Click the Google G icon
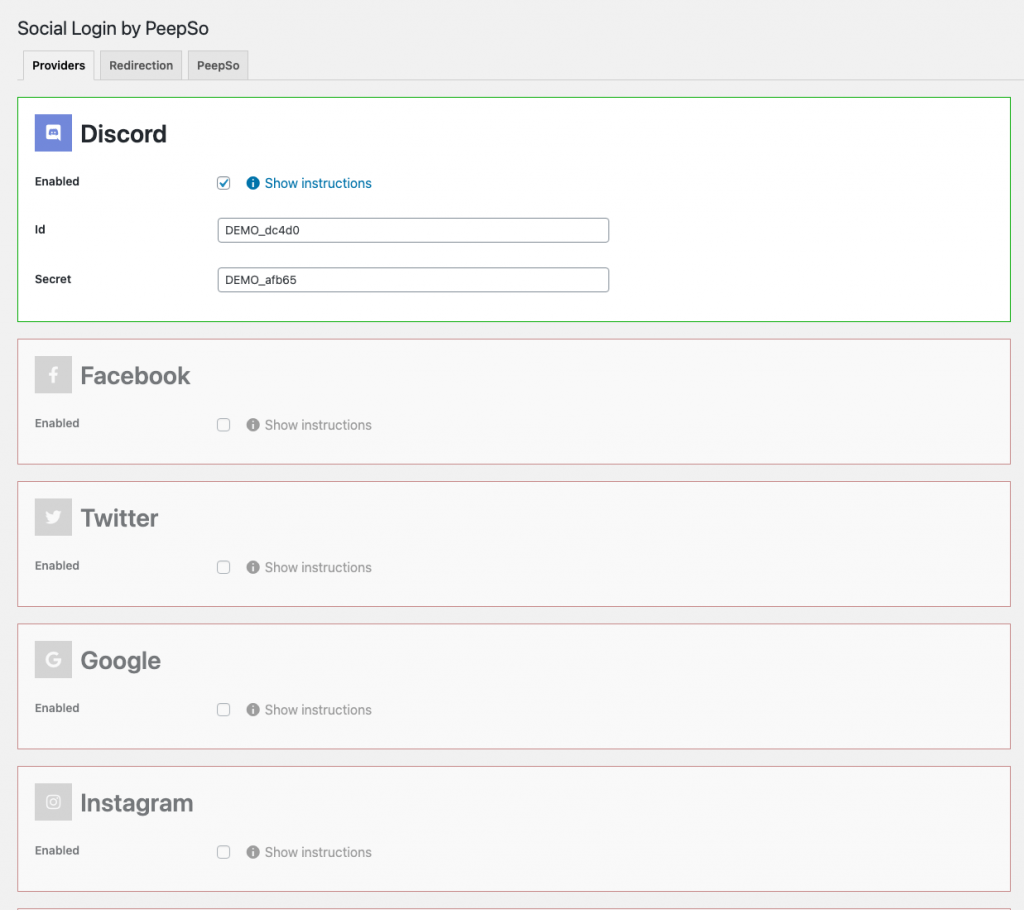Screen dimensions: 1024x910 [54, 660]
